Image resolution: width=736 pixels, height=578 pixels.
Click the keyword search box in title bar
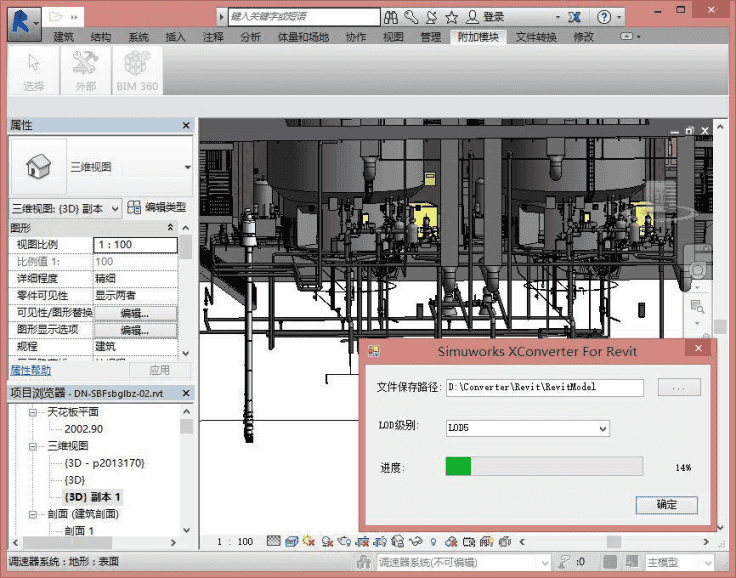pyautogui.click(x=304, y=17)
